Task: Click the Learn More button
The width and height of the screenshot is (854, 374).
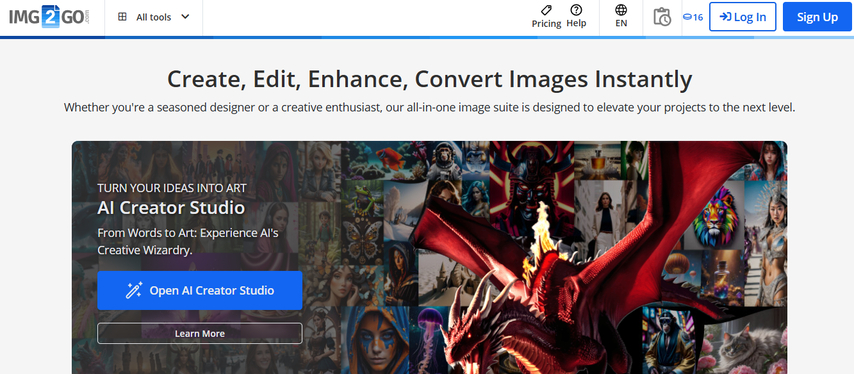Action: (200, 333)
